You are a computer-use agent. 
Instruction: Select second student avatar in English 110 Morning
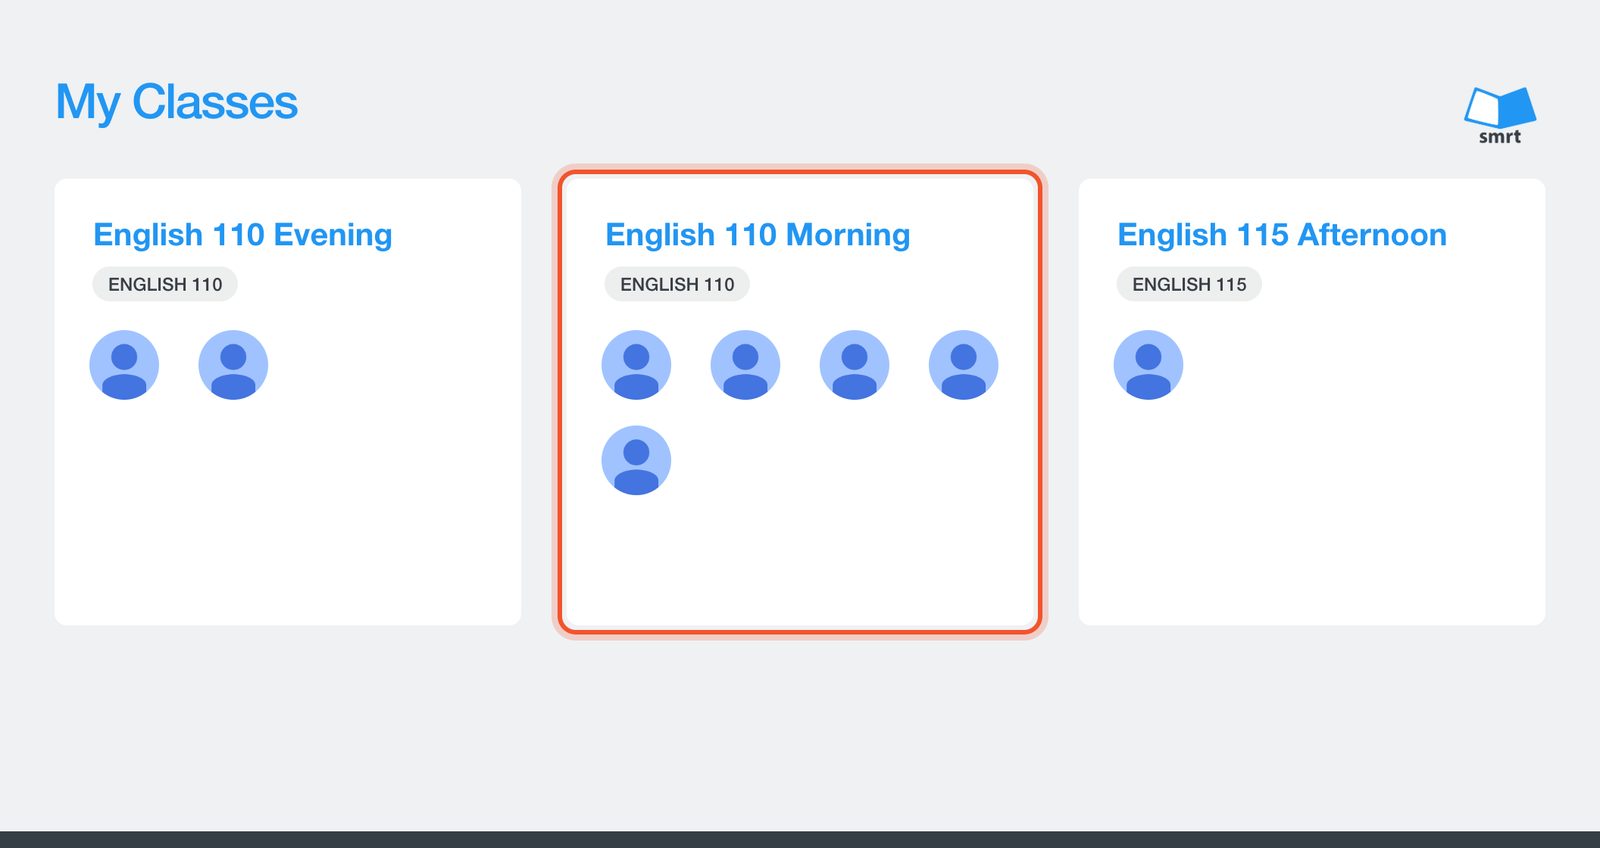745,365
